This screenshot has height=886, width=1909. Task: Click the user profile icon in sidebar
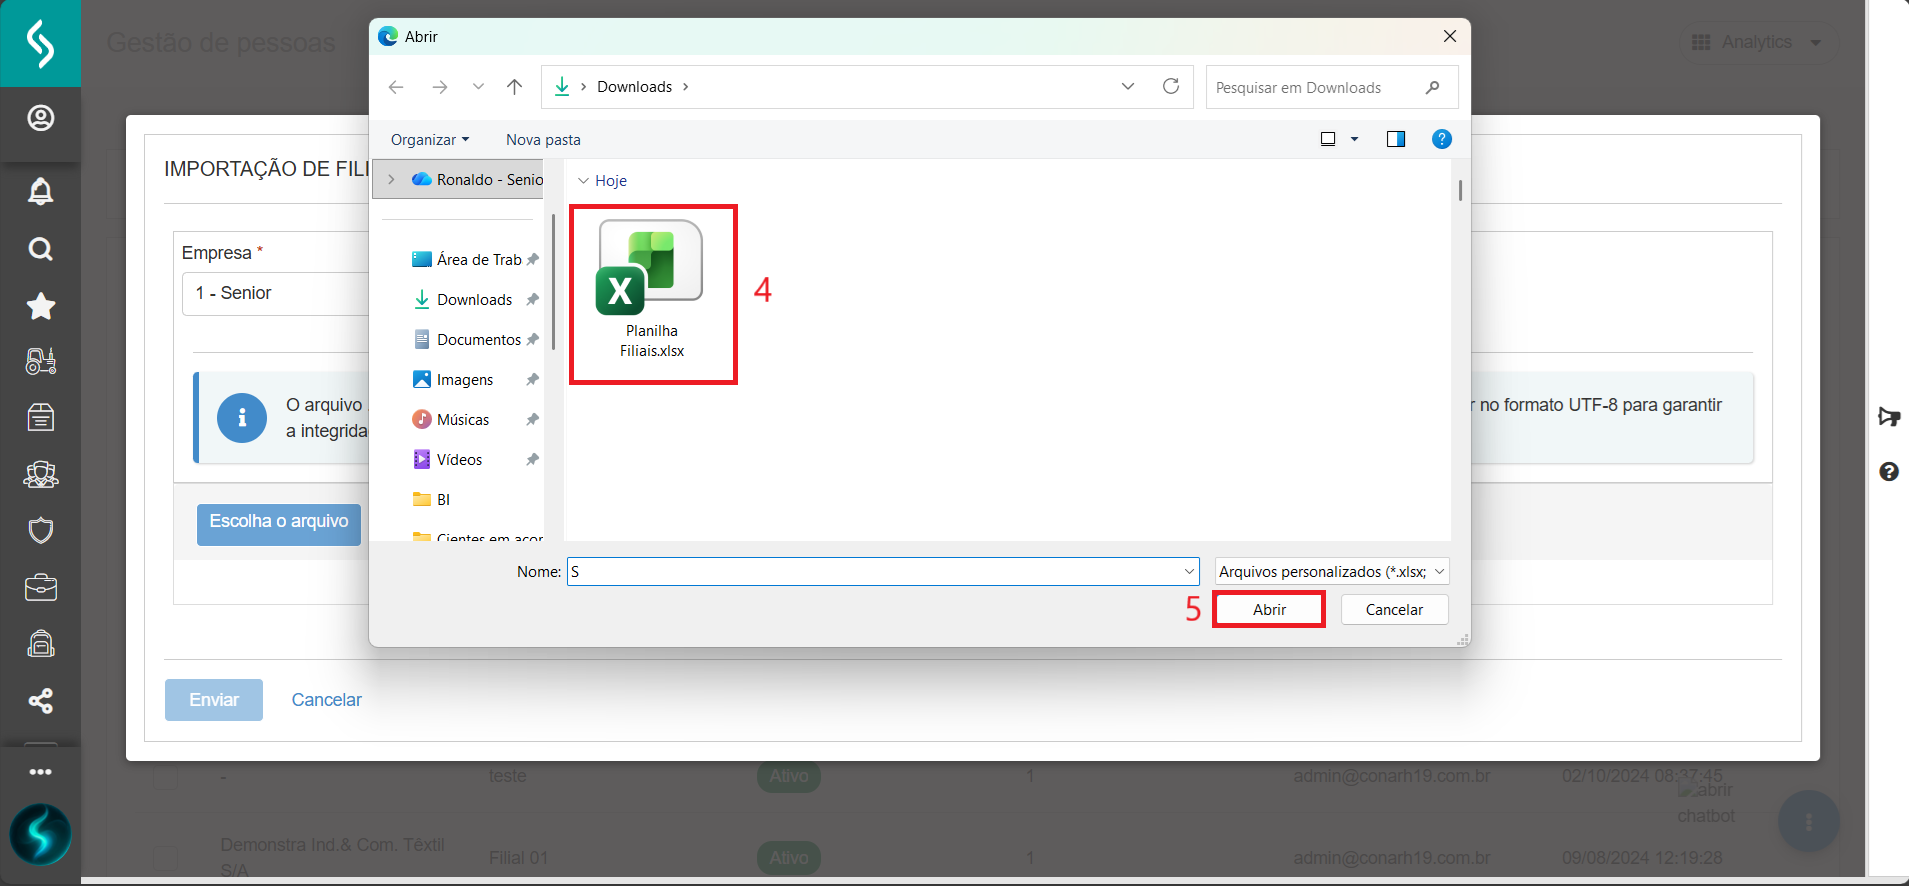[x=40, y=118]
